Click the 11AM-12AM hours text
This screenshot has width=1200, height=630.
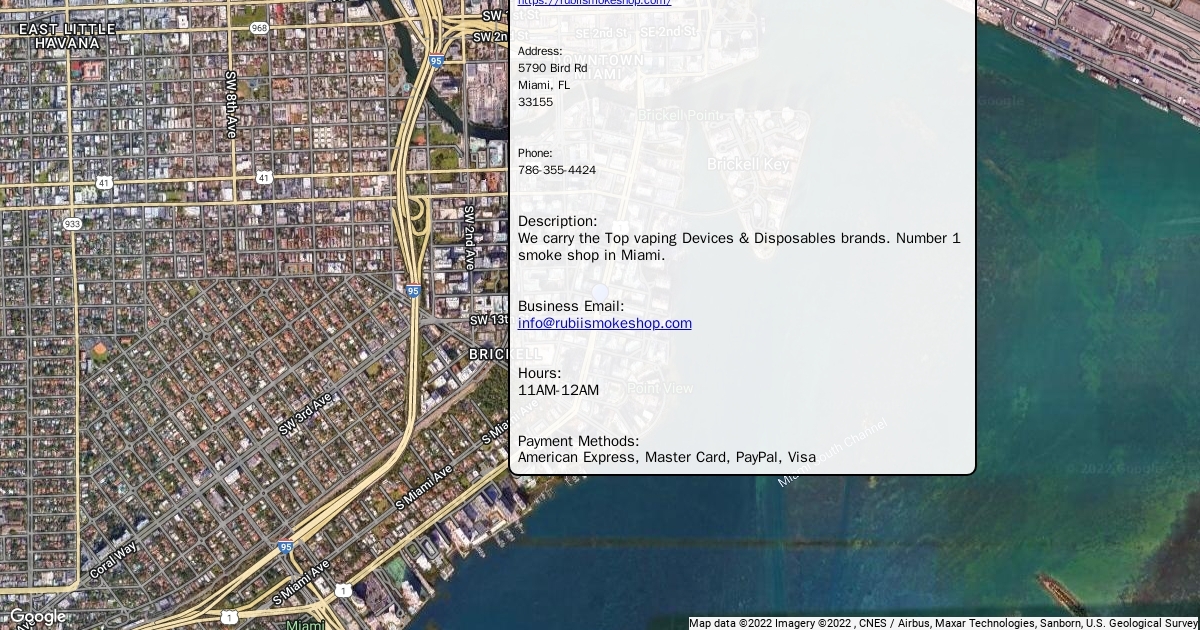(558, 390)
